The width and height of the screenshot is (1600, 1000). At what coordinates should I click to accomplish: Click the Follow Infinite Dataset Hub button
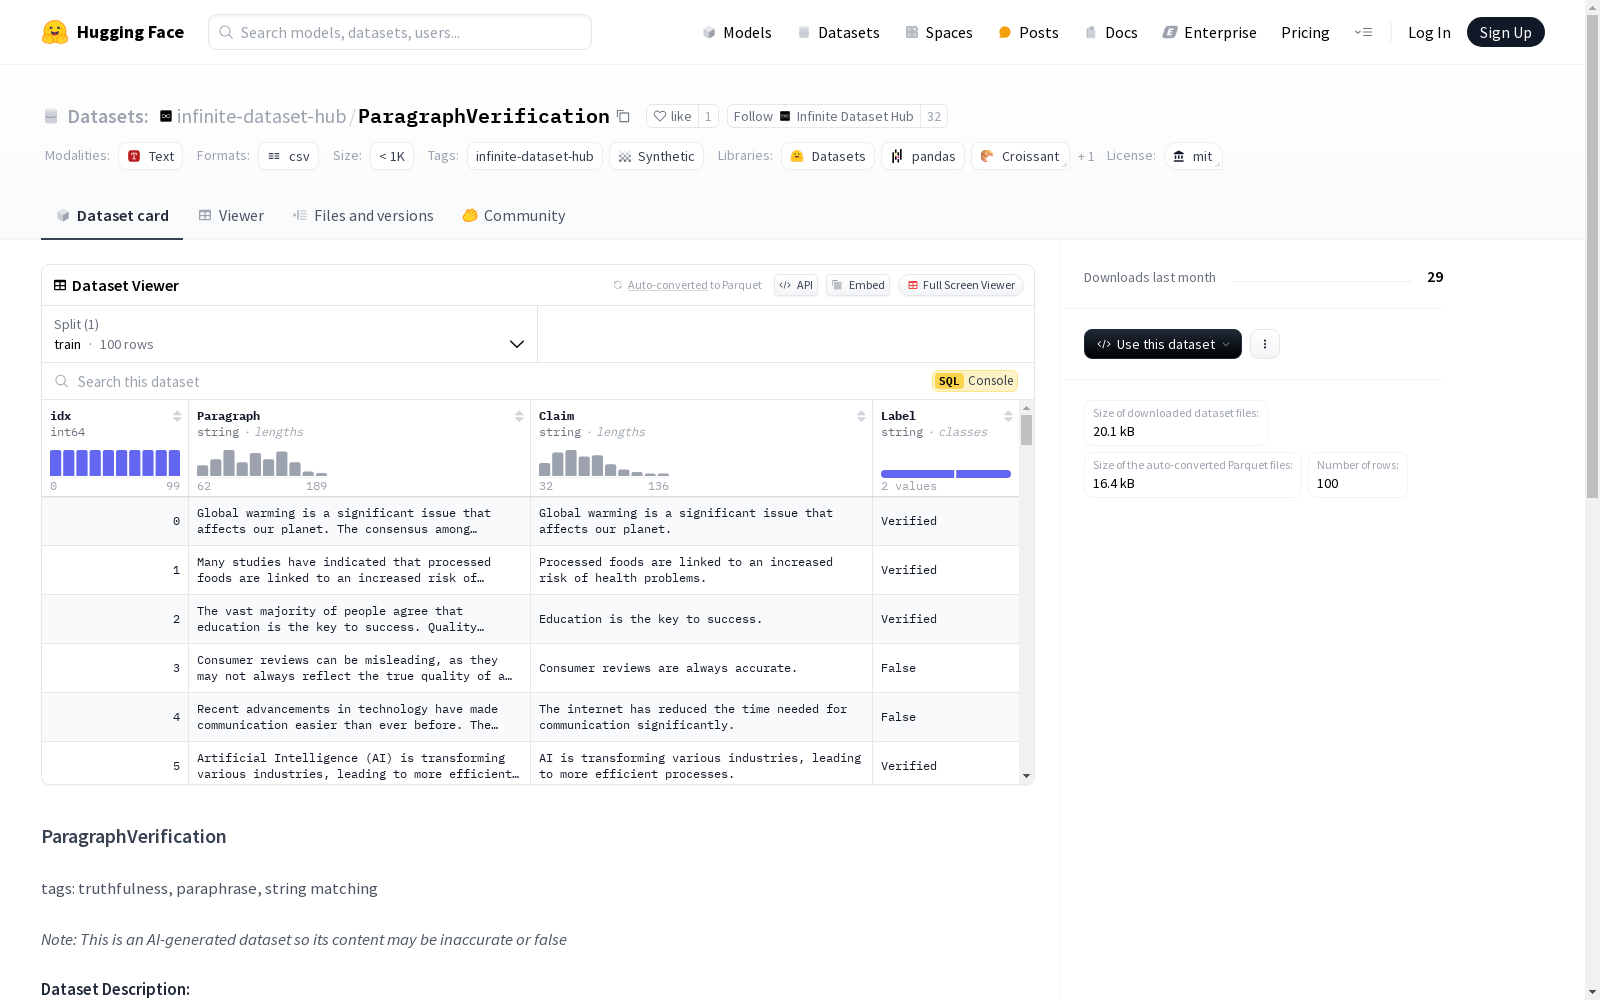[x=823, y=116]
